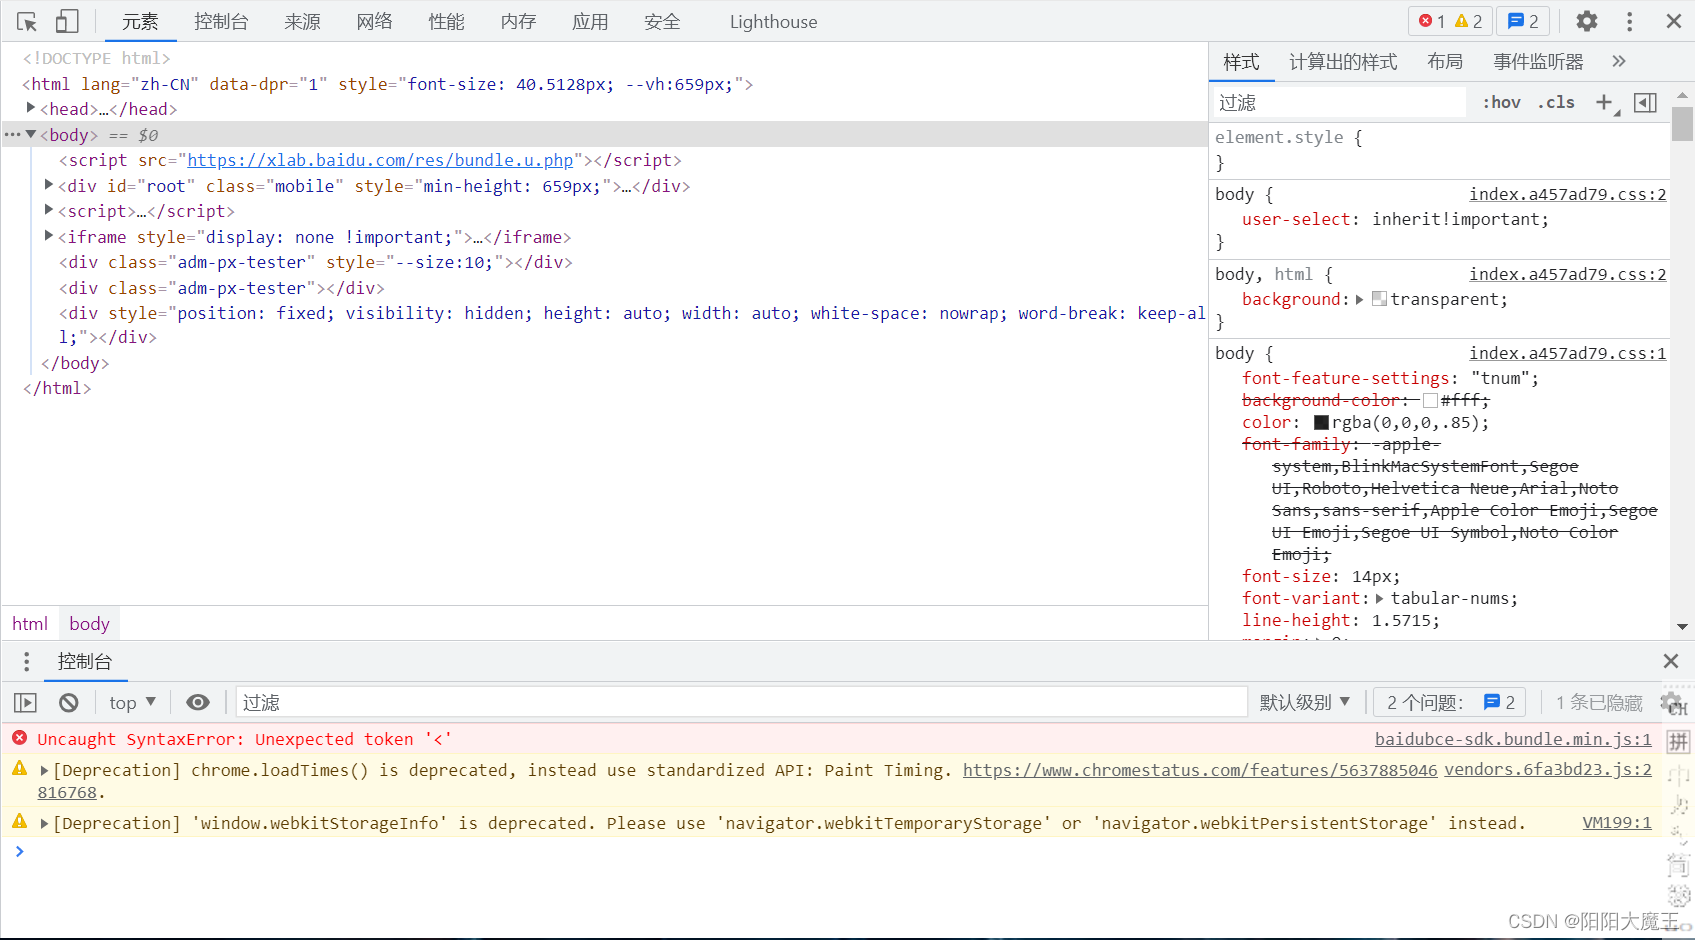This screenshot has height=940, width=1695.
Task: Open the chromestatus.com features link
Action: (1200, 770)
